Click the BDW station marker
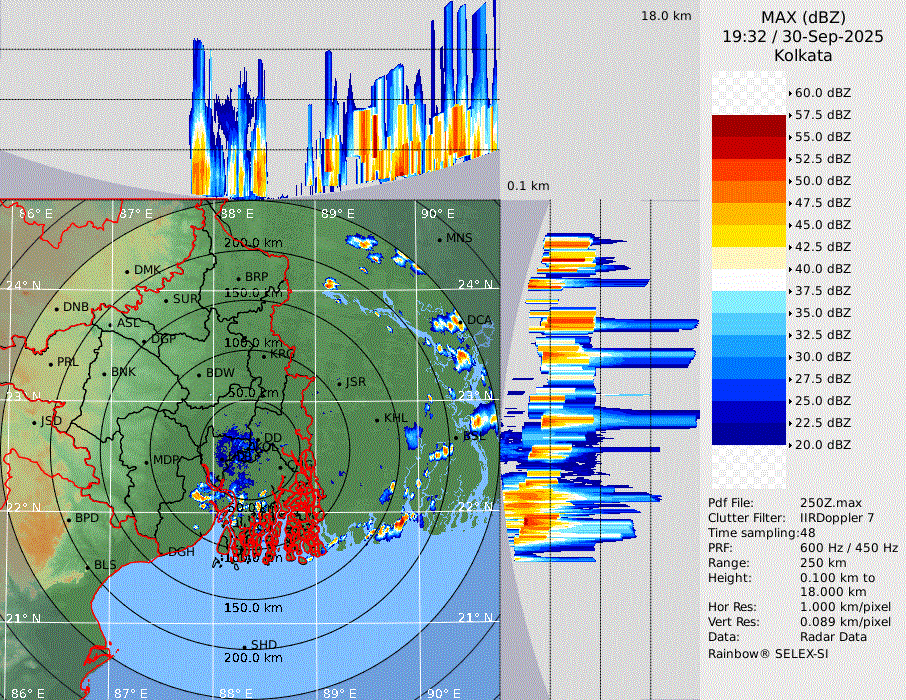Viewport: 906px width, 700px height. [199, 375]
